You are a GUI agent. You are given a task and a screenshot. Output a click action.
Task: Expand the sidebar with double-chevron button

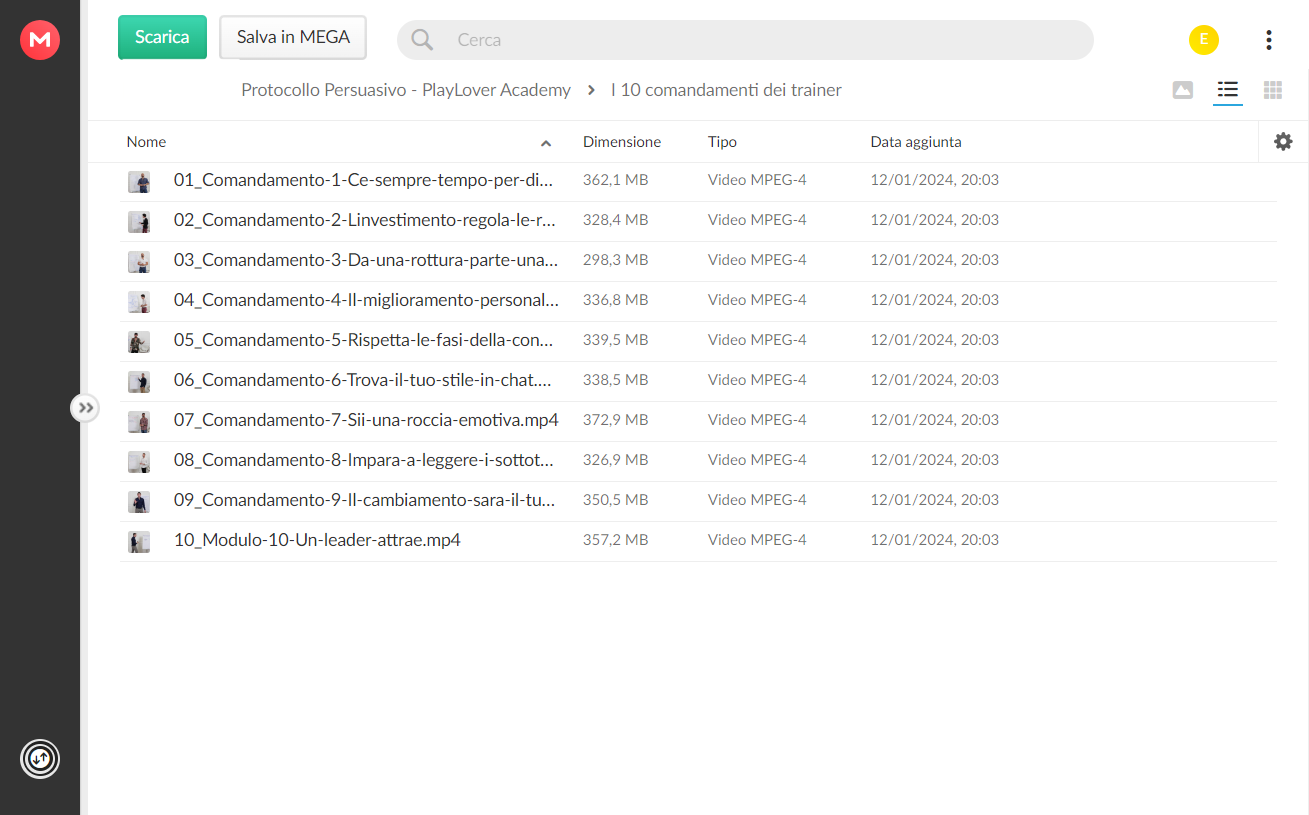85,408
